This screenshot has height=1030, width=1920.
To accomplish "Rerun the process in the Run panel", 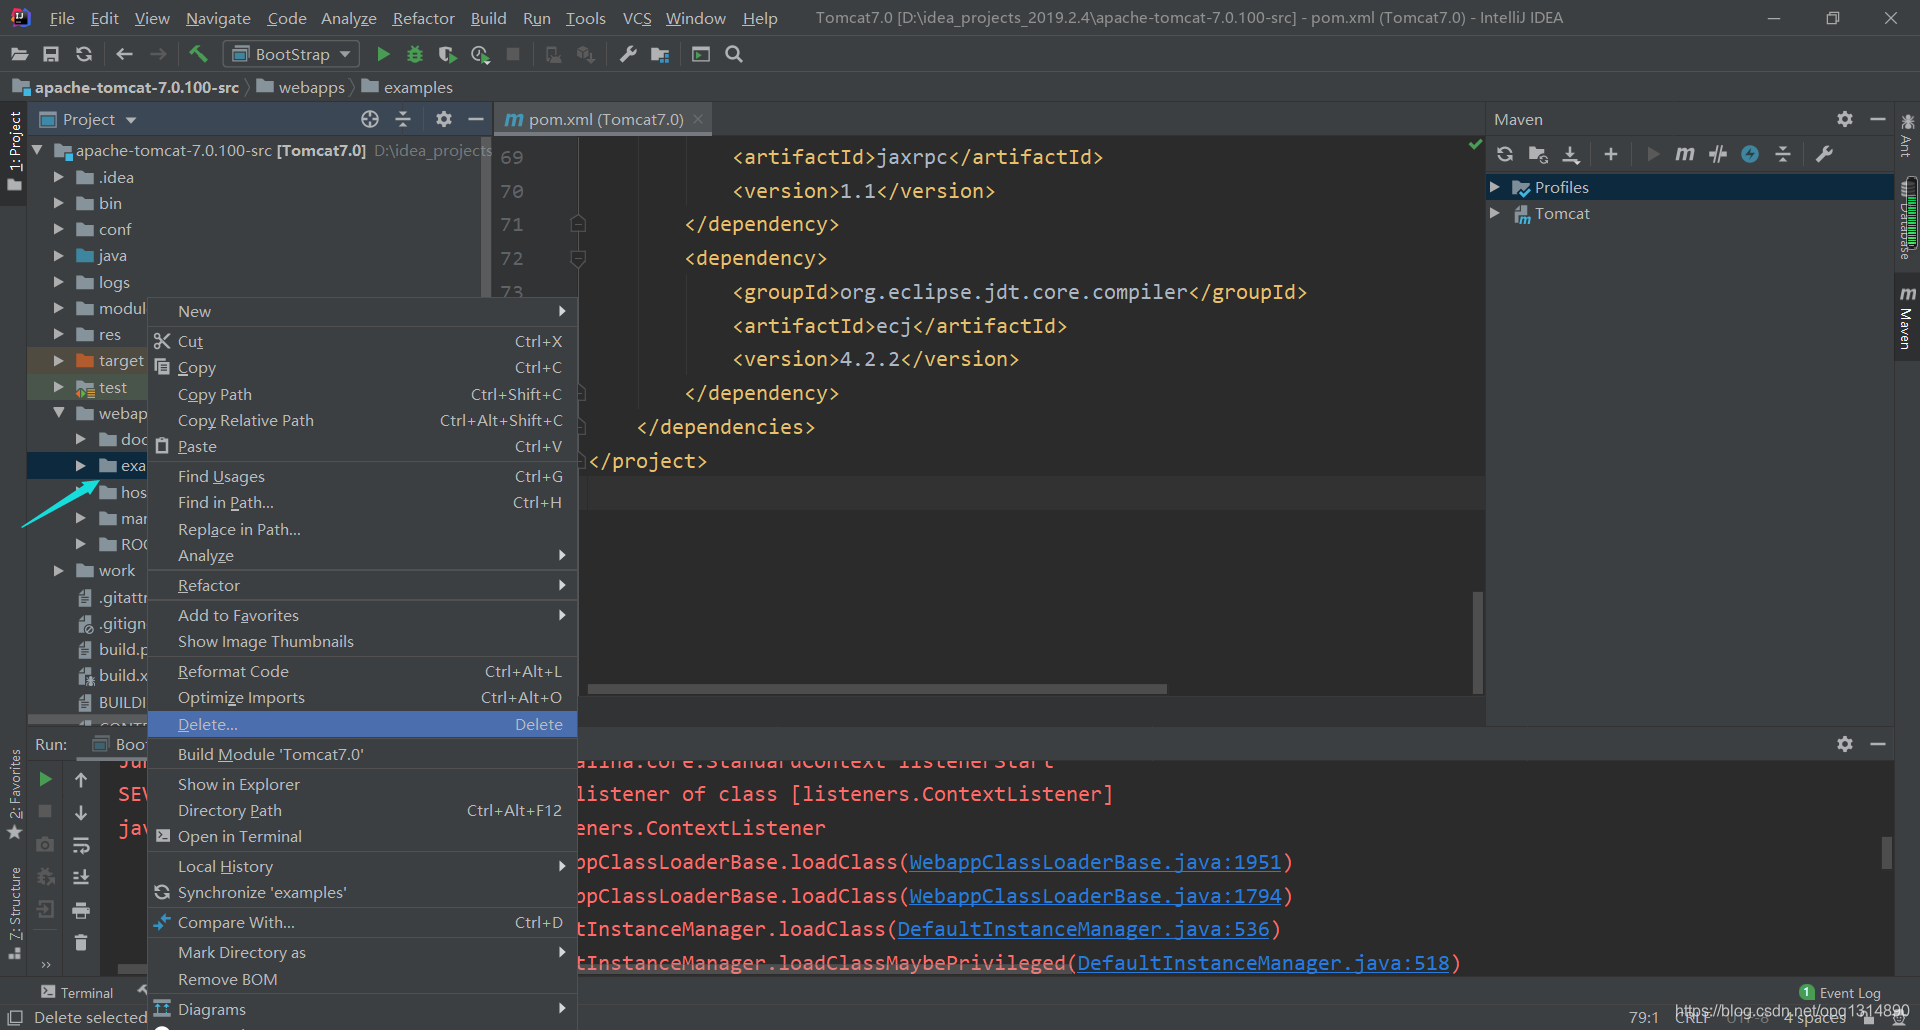I will (x=45, y=779).
